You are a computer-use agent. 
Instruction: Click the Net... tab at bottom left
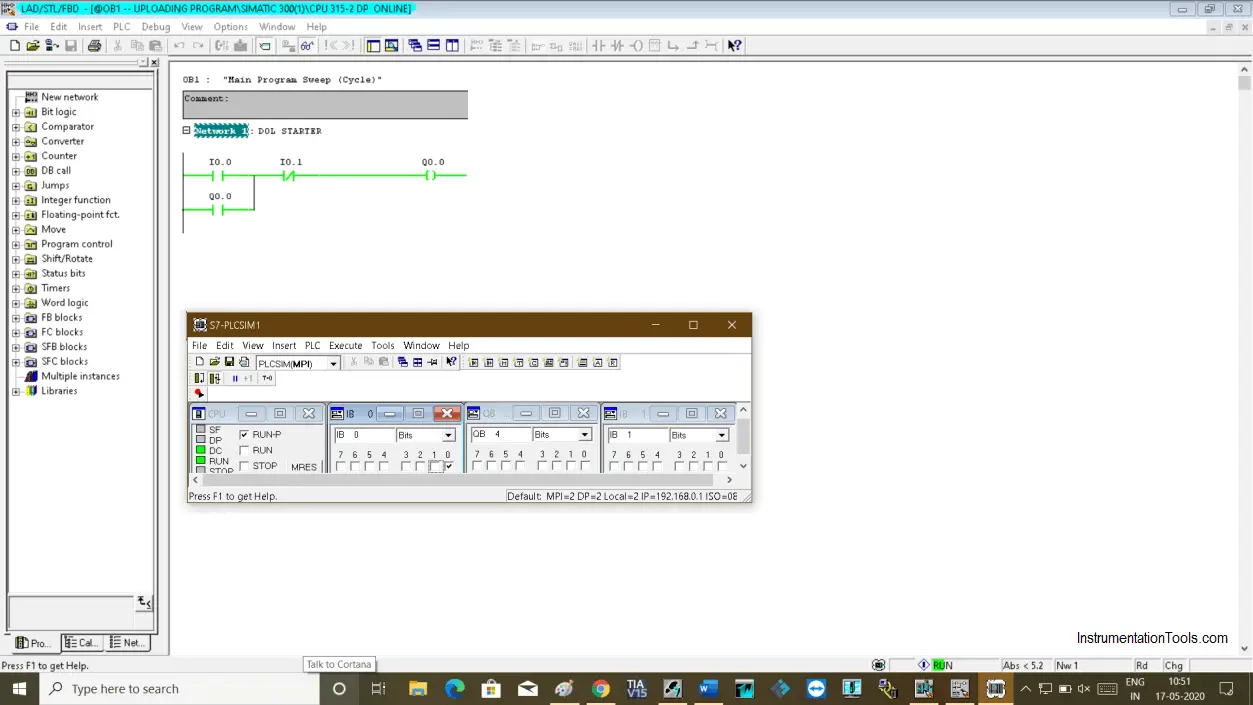click(x=128, y=643)
